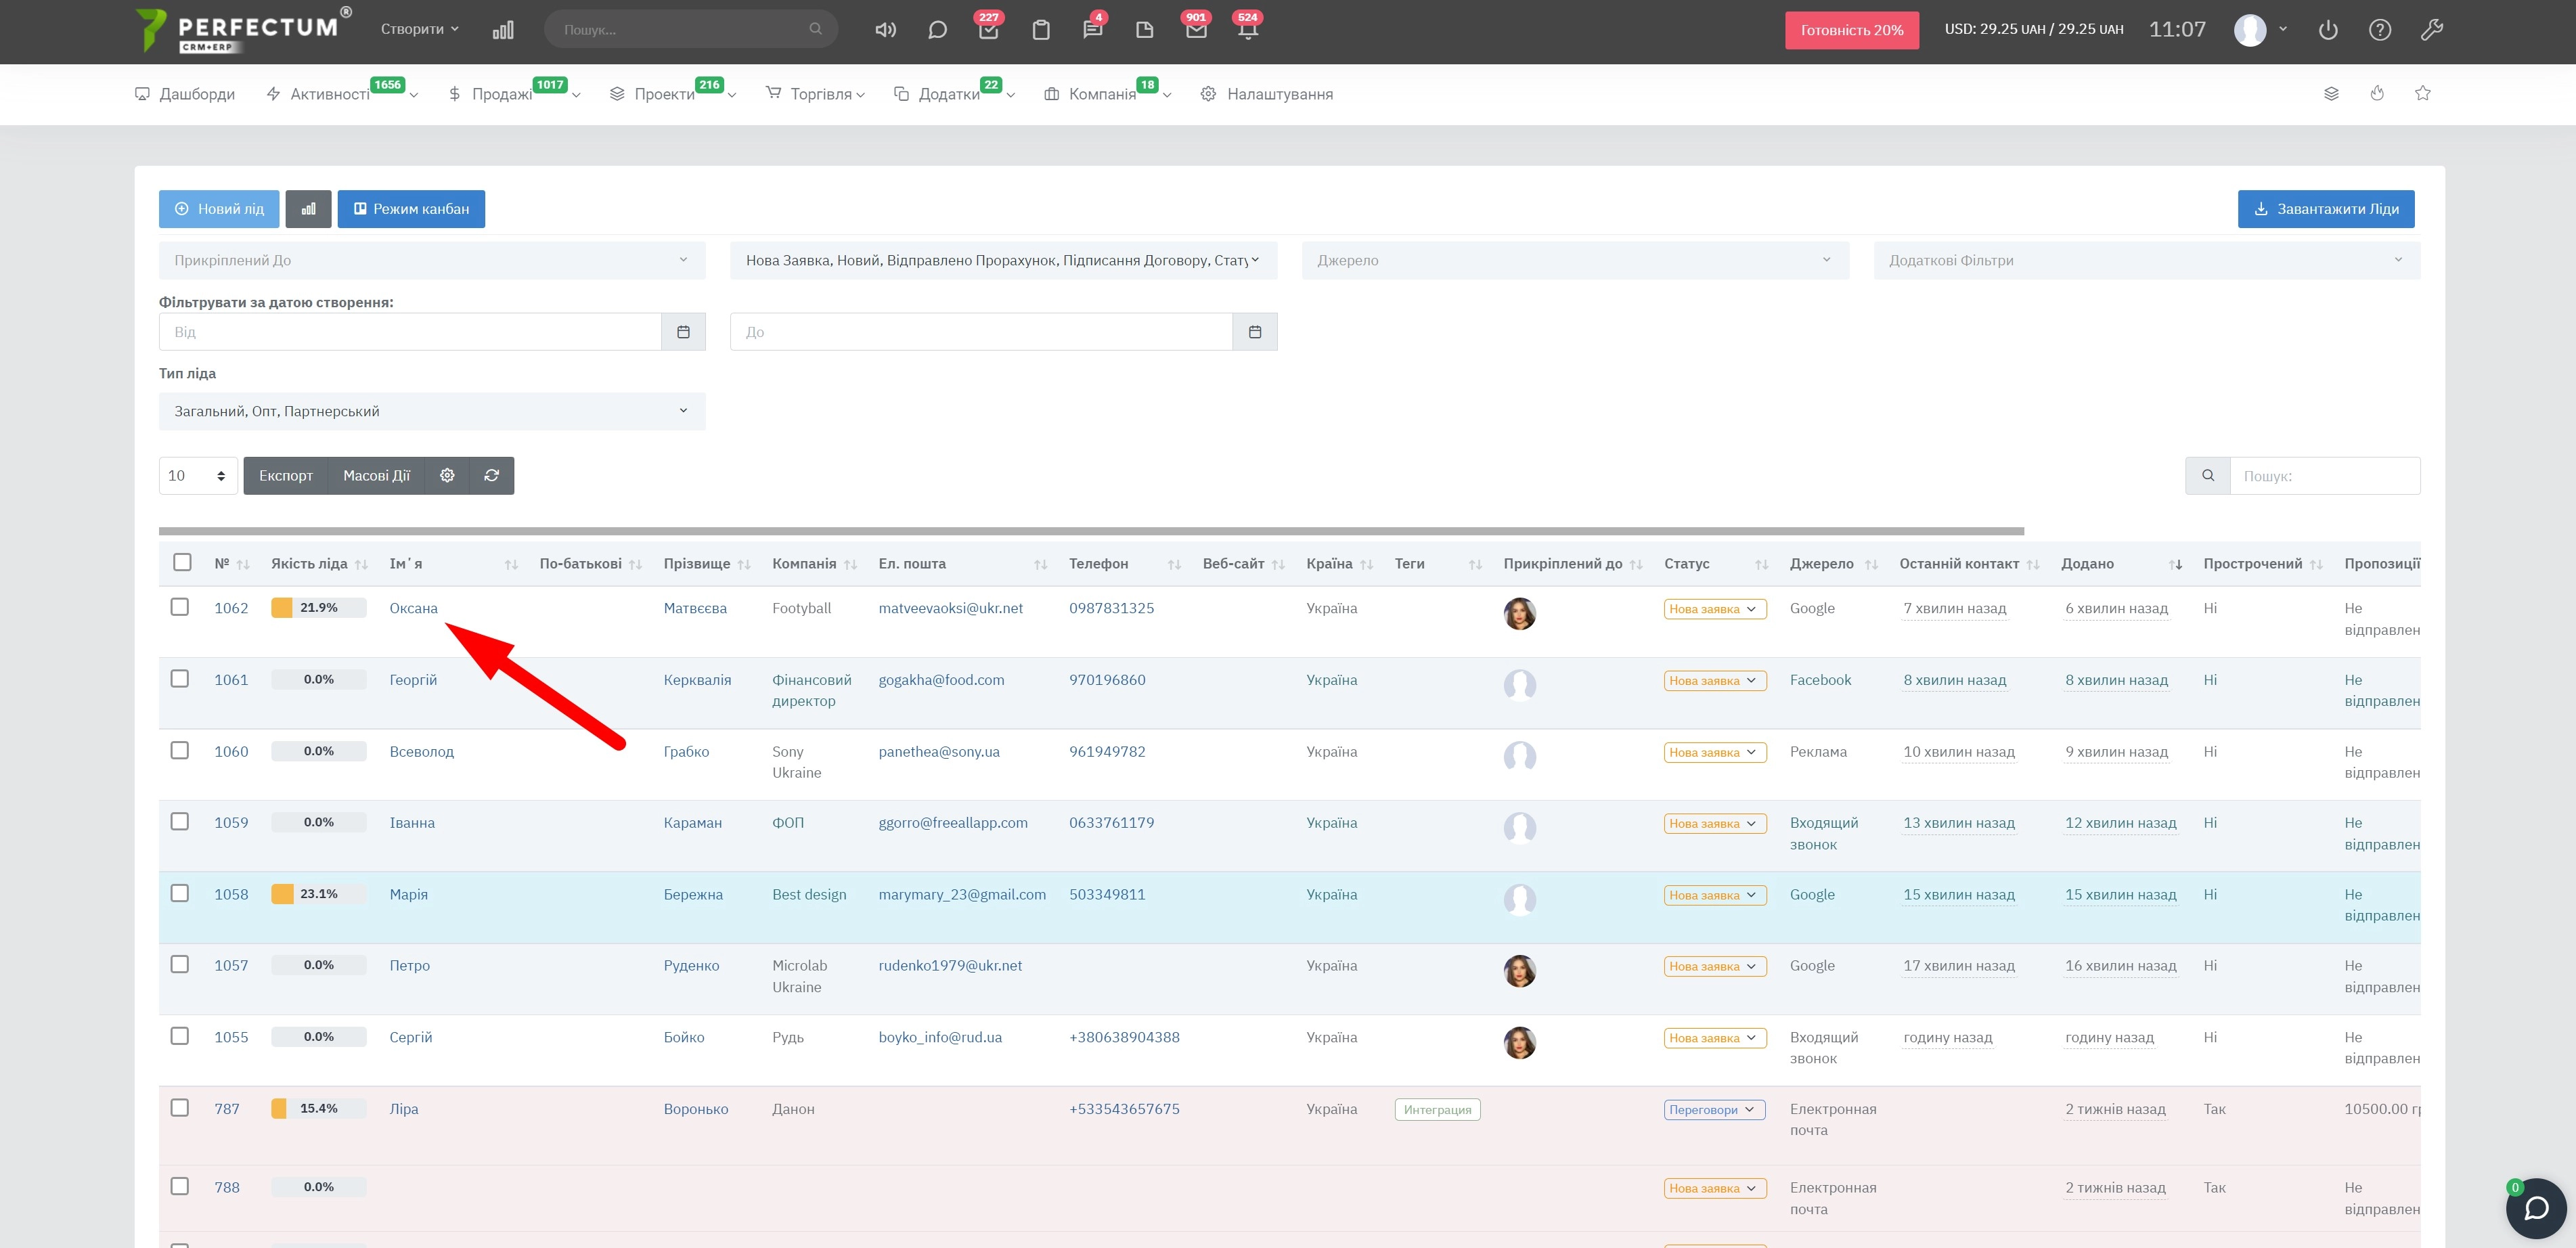Open lead name link 'Оксана'

pos(414,608)
